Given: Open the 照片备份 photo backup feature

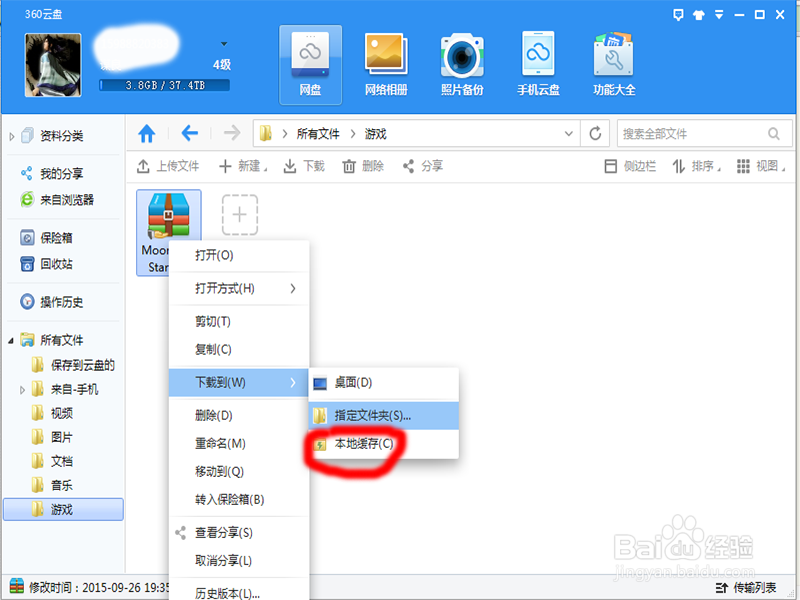Looking at the screenshot, I should [x=461, y=60].
